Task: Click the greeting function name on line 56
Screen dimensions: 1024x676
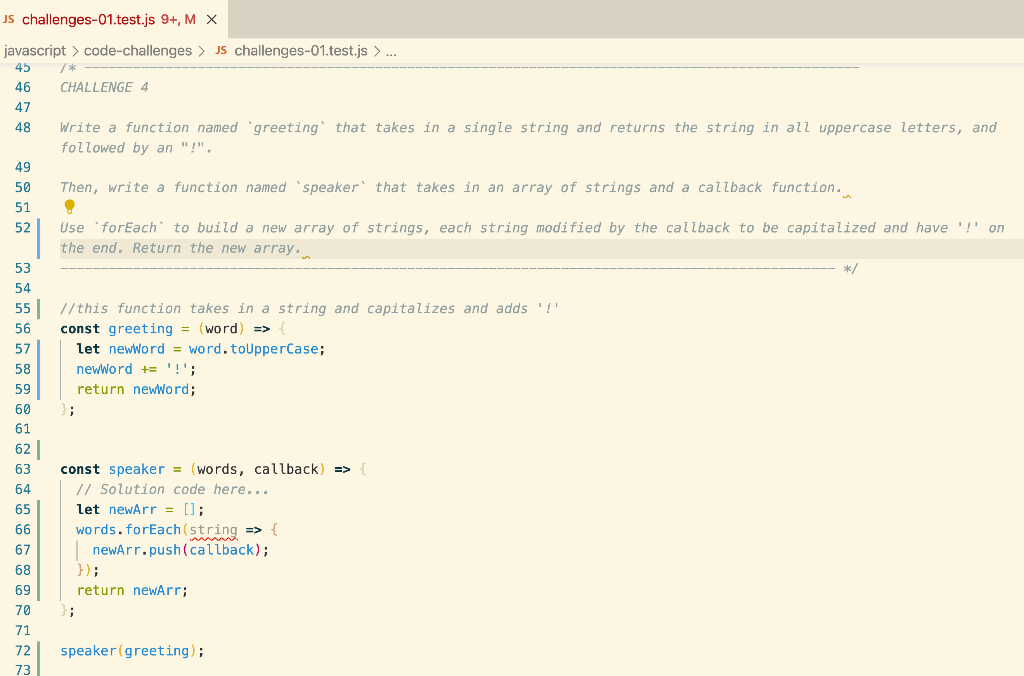Action: point(140,328)
